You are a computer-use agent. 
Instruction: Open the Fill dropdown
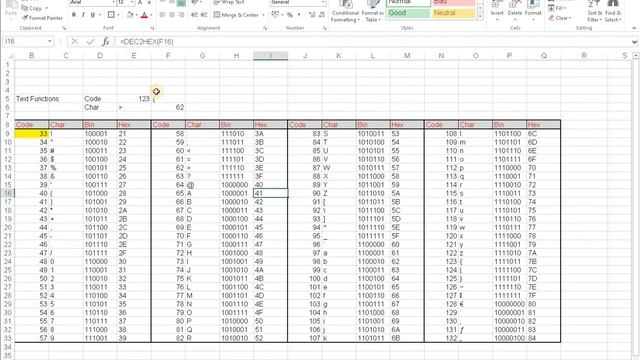click(x=558, y=8)
